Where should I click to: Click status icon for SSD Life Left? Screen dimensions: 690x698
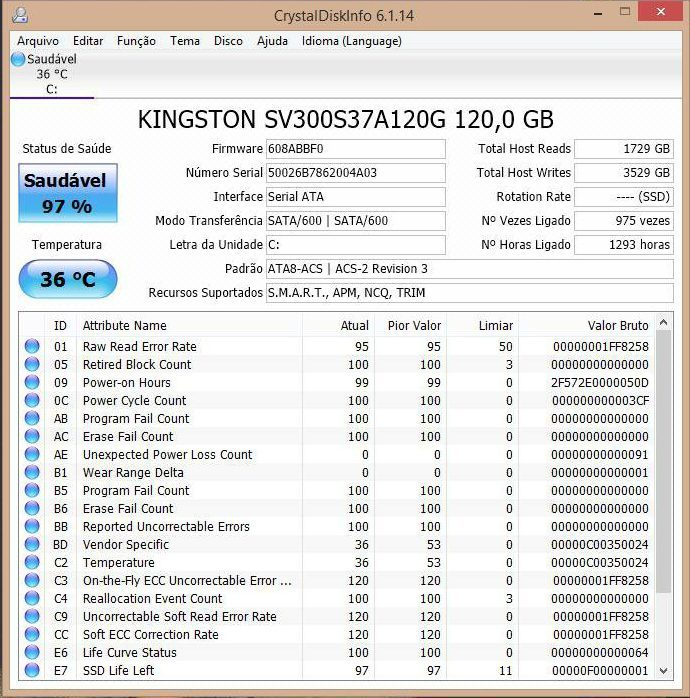32,670
